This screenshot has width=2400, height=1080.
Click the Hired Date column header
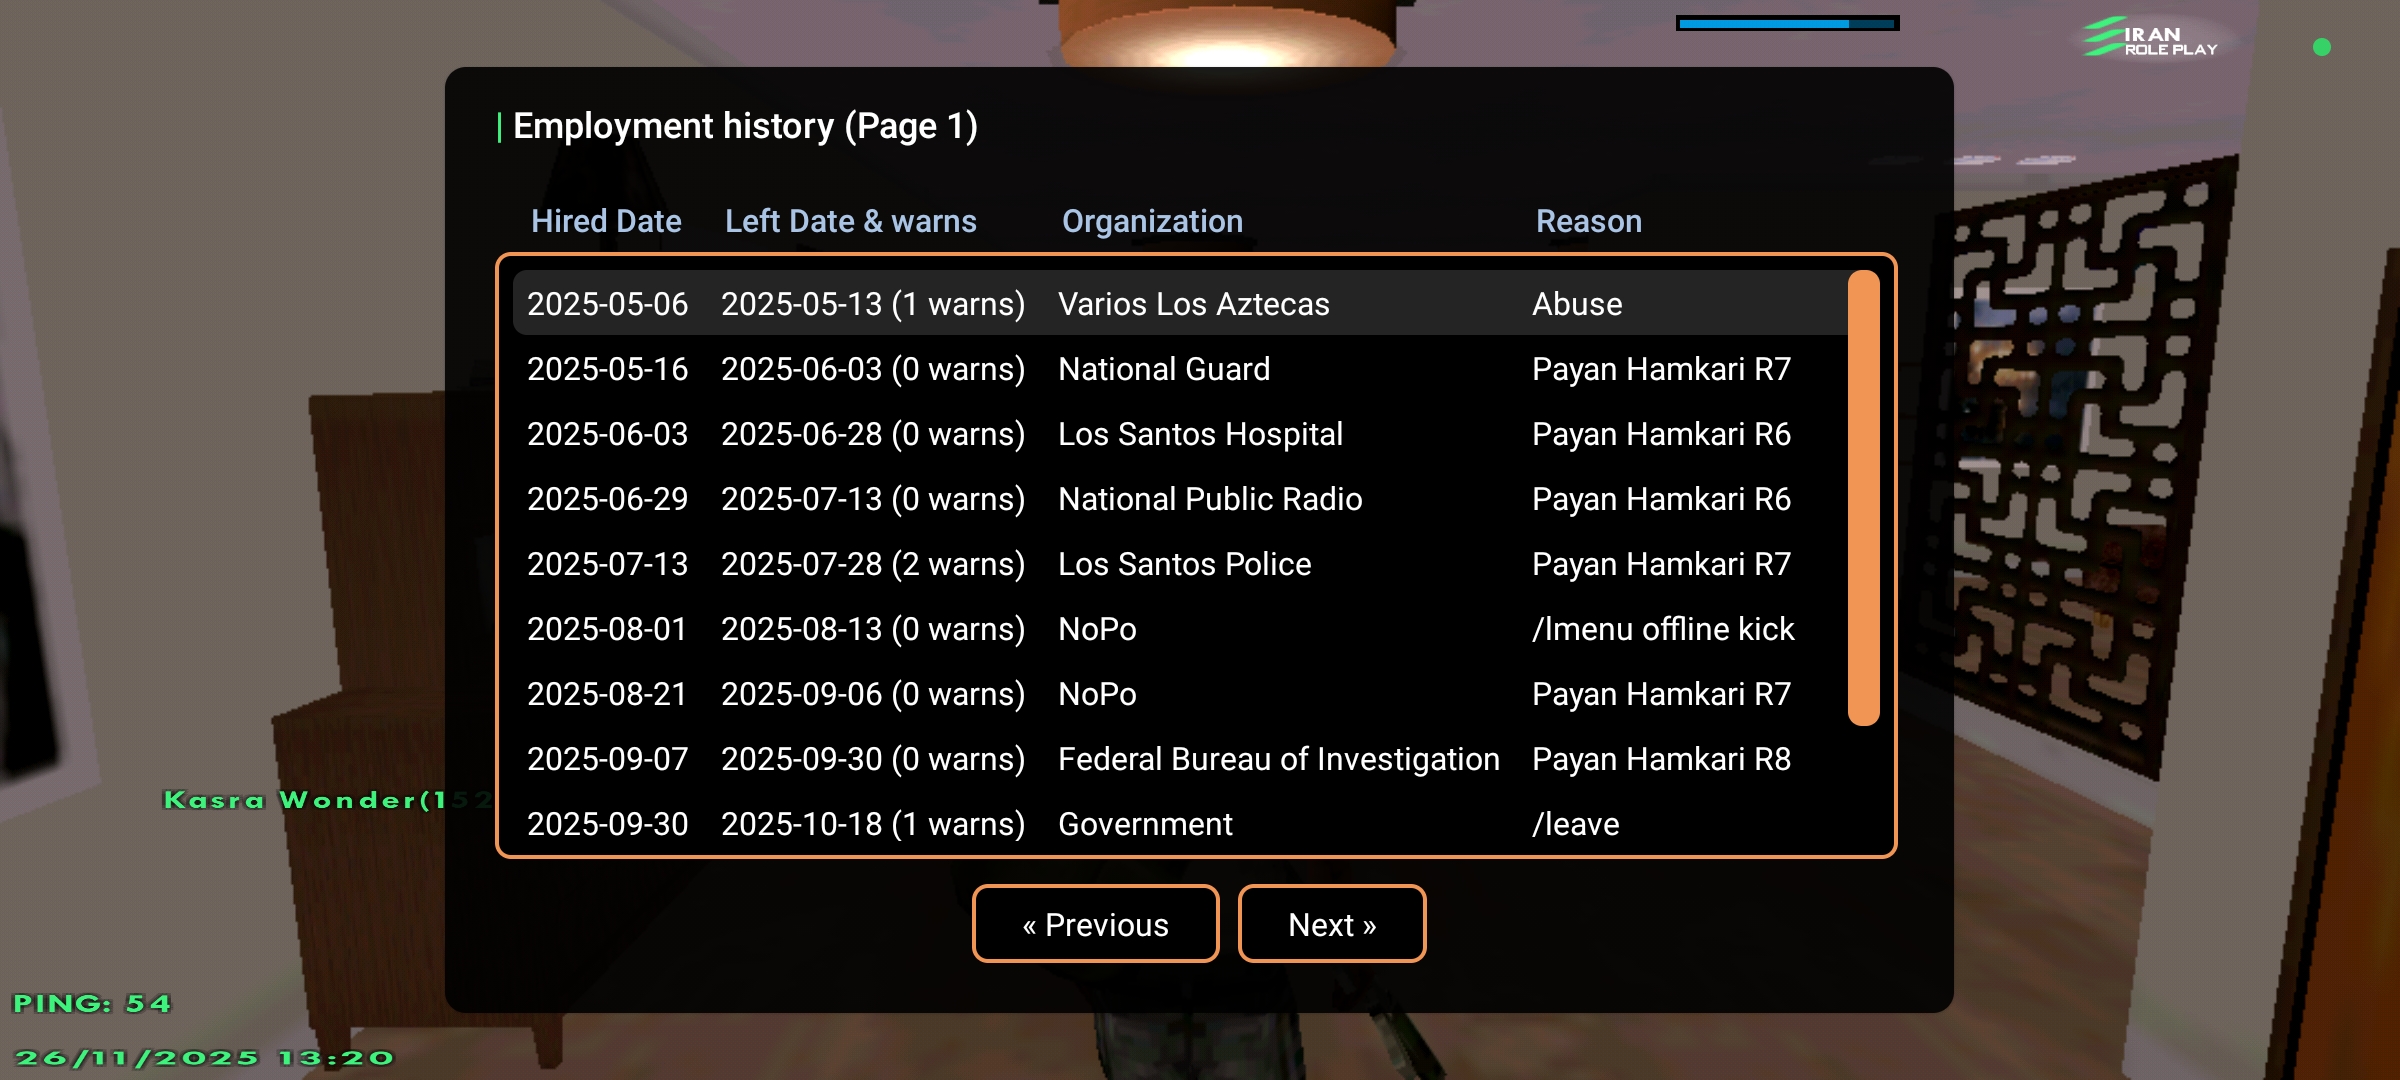606,221
